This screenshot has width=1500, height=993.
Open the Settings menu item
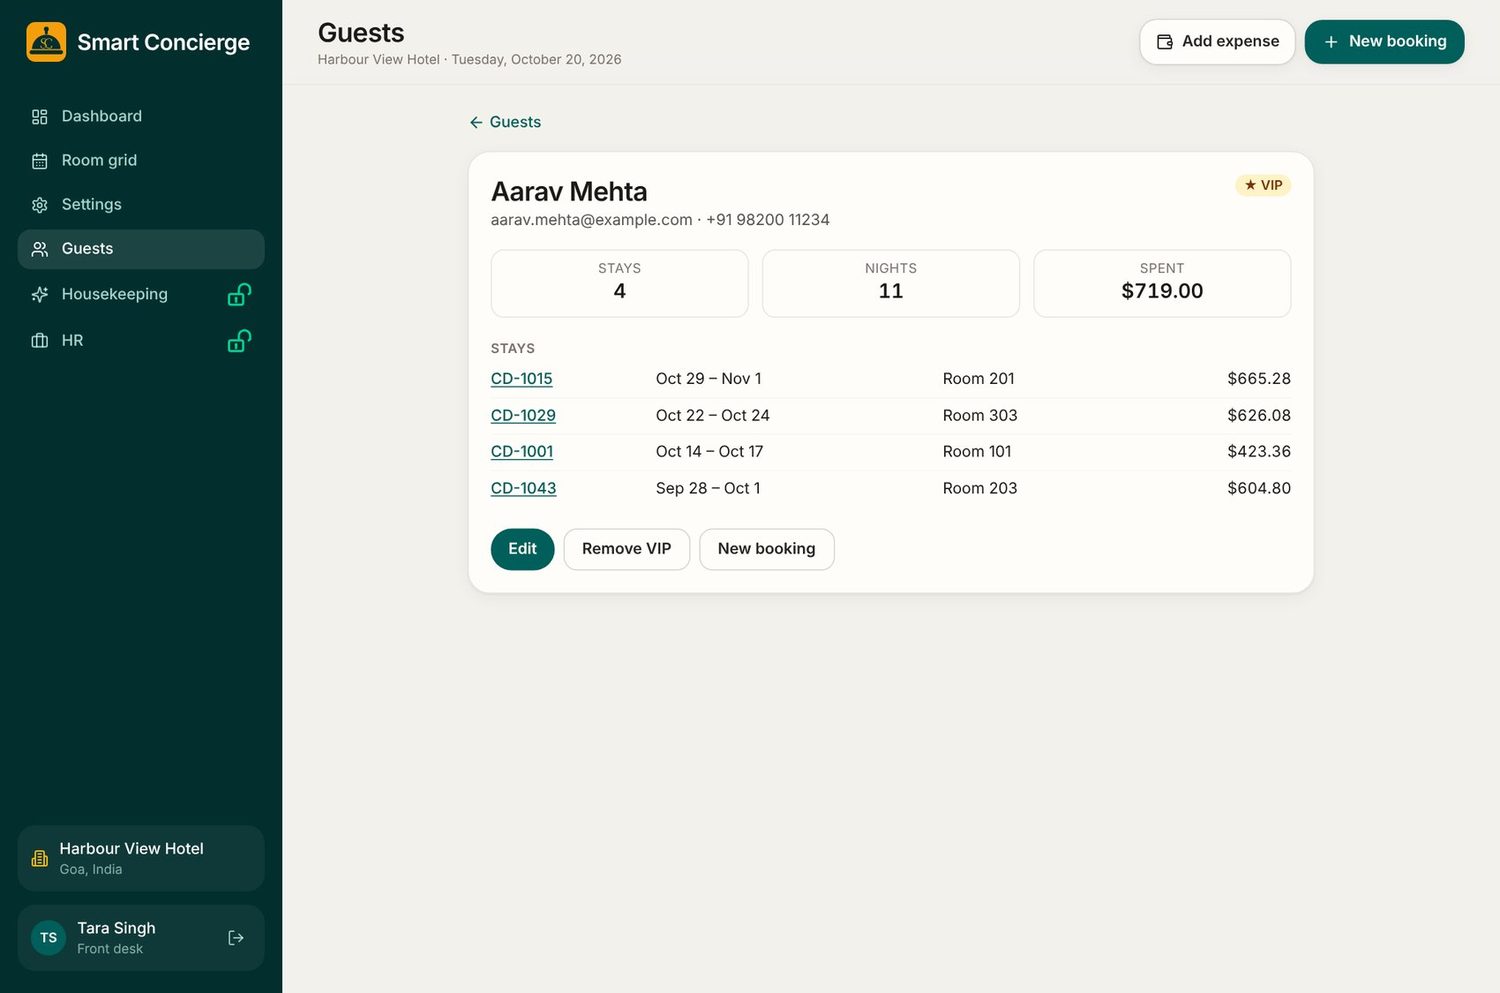[x=141, y=204]
